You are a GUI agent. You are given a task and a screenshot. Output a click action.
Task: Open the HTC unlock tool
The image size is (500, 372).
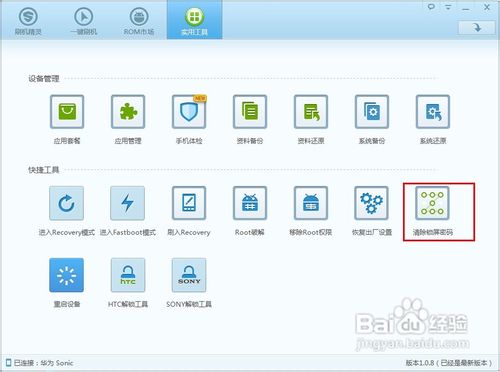(128, 275)
